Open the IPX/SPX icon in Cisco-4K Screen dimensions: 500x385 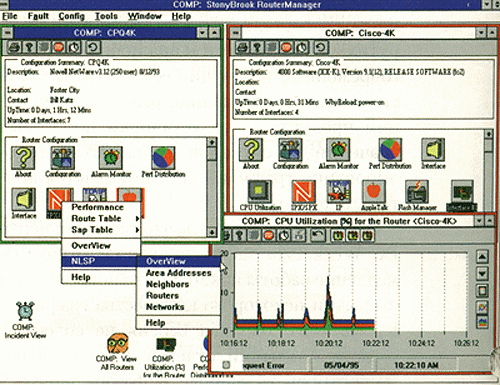coord(303,192)
